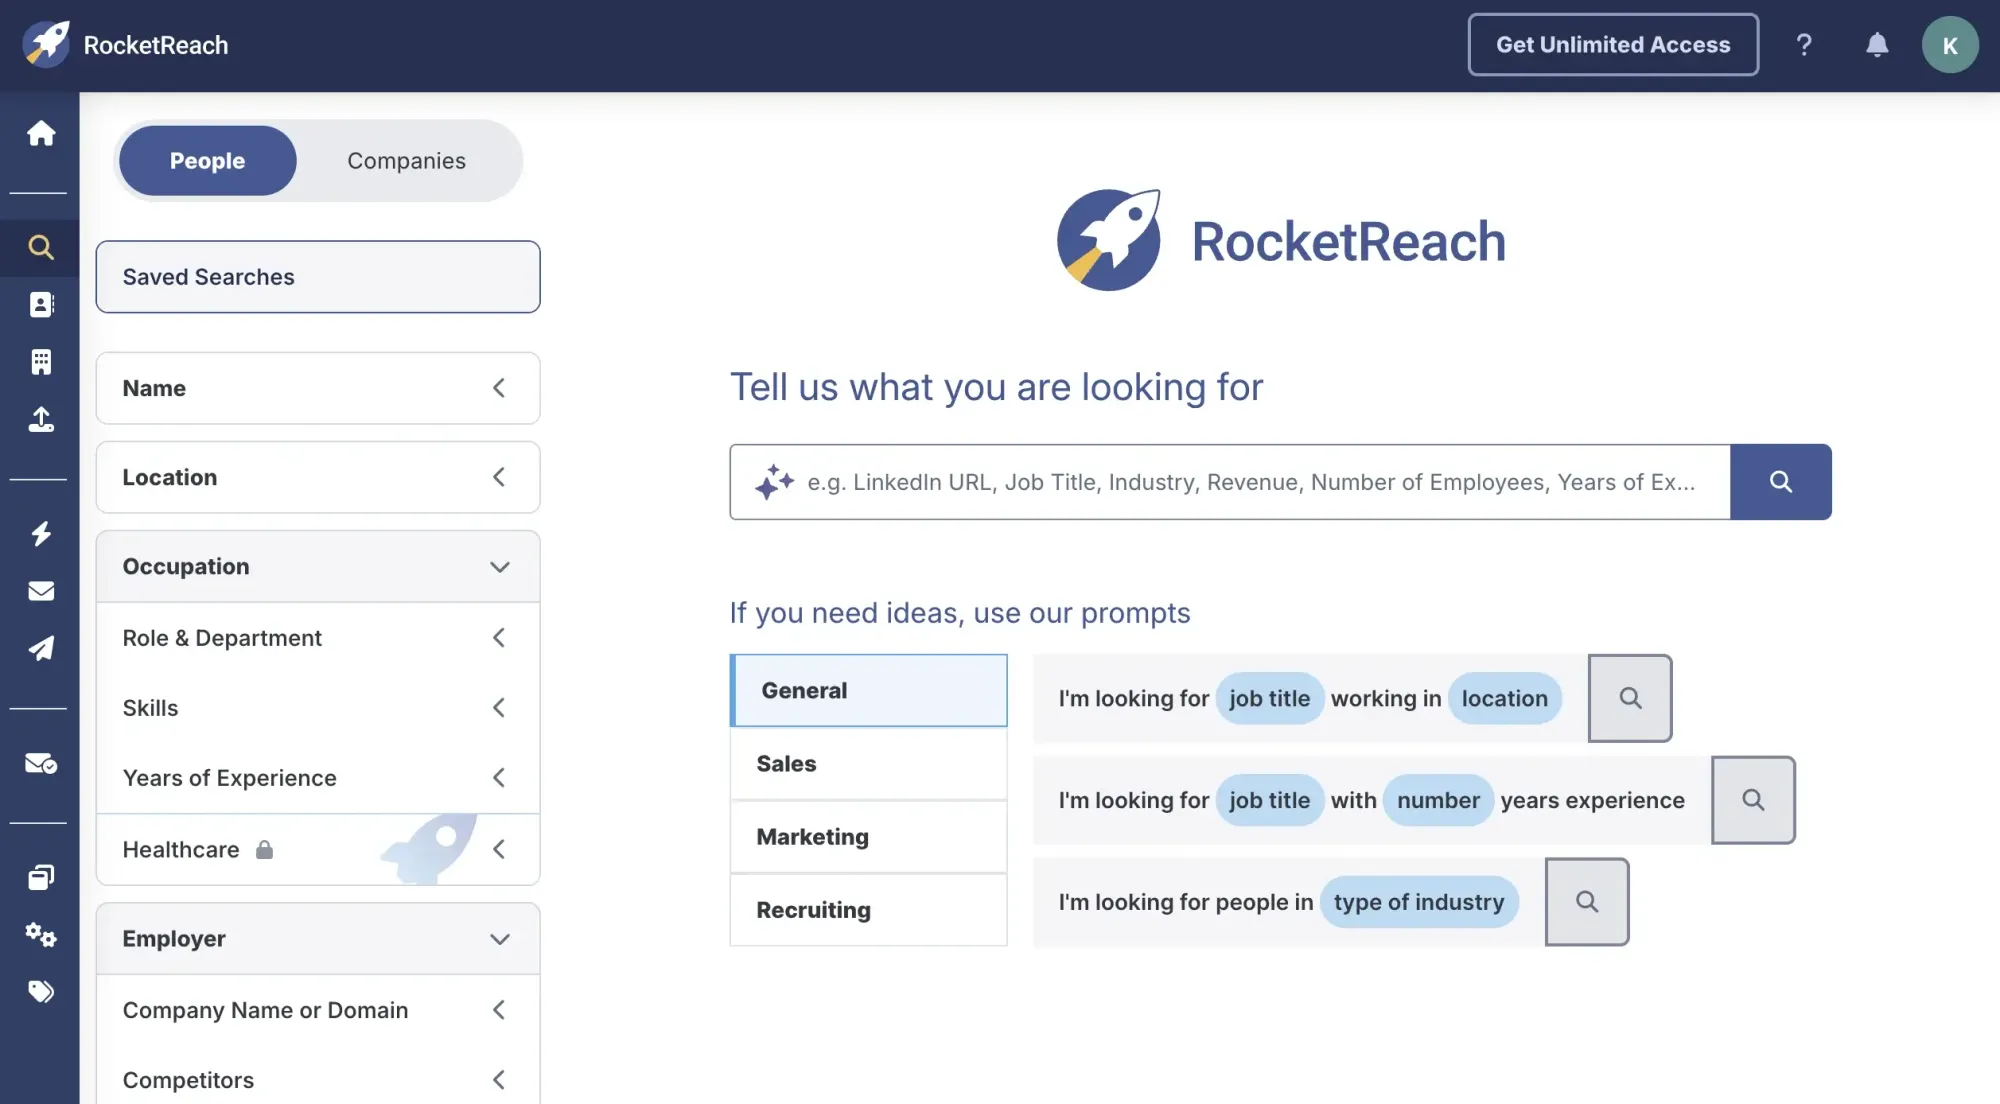Run the 'years experience' prompt search
The width and height of the screenshot is (2000, 1104).
tap(1753, 800)
